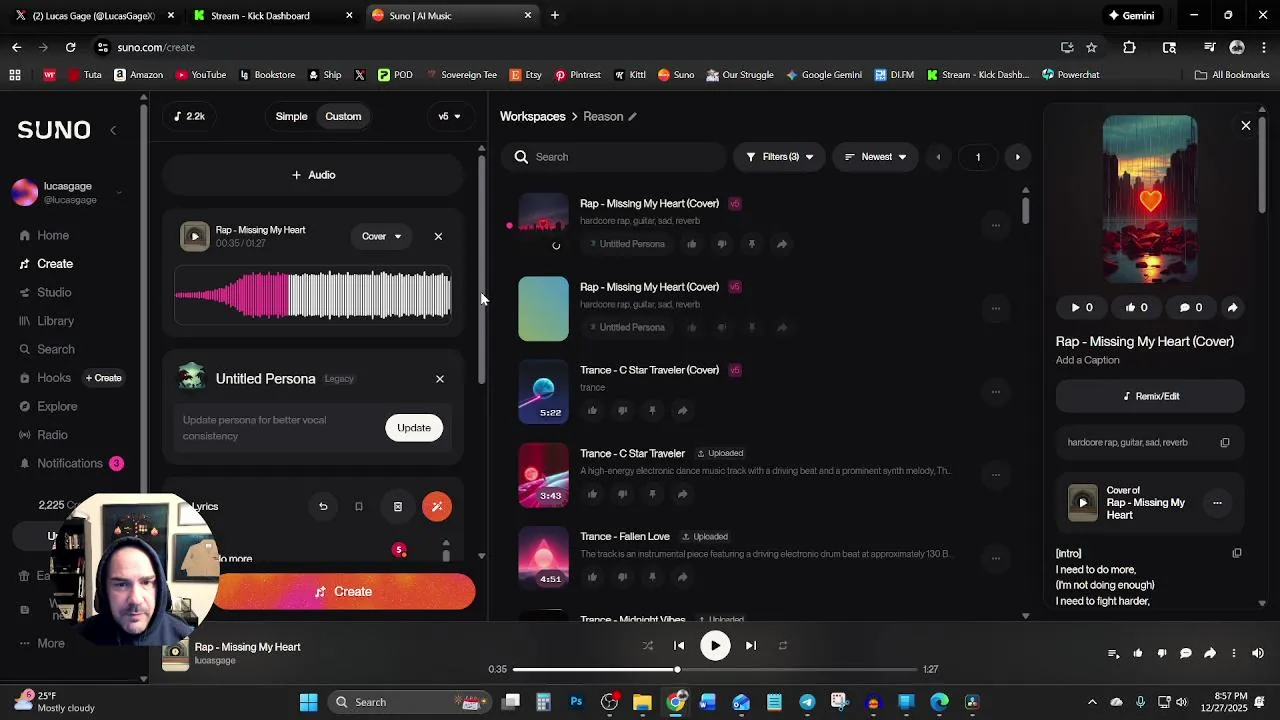This screenshot has height=720, width=1280.
Task: Copy the lyrics in details panel
Action: tap(1237, 553)
